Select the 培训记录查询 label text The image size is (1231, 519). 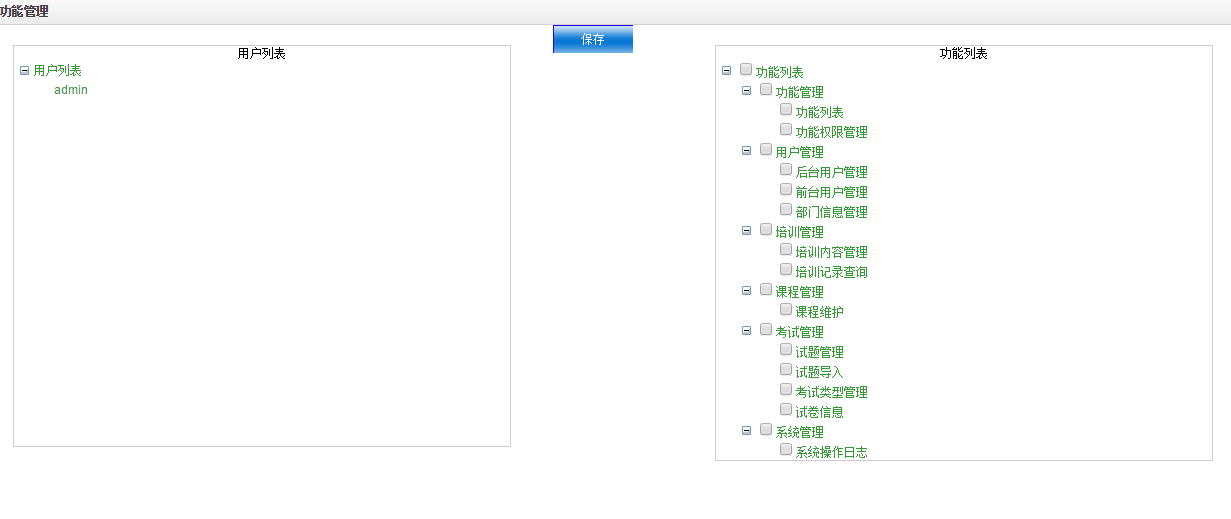pyautogui.click(x=832, y=272)
